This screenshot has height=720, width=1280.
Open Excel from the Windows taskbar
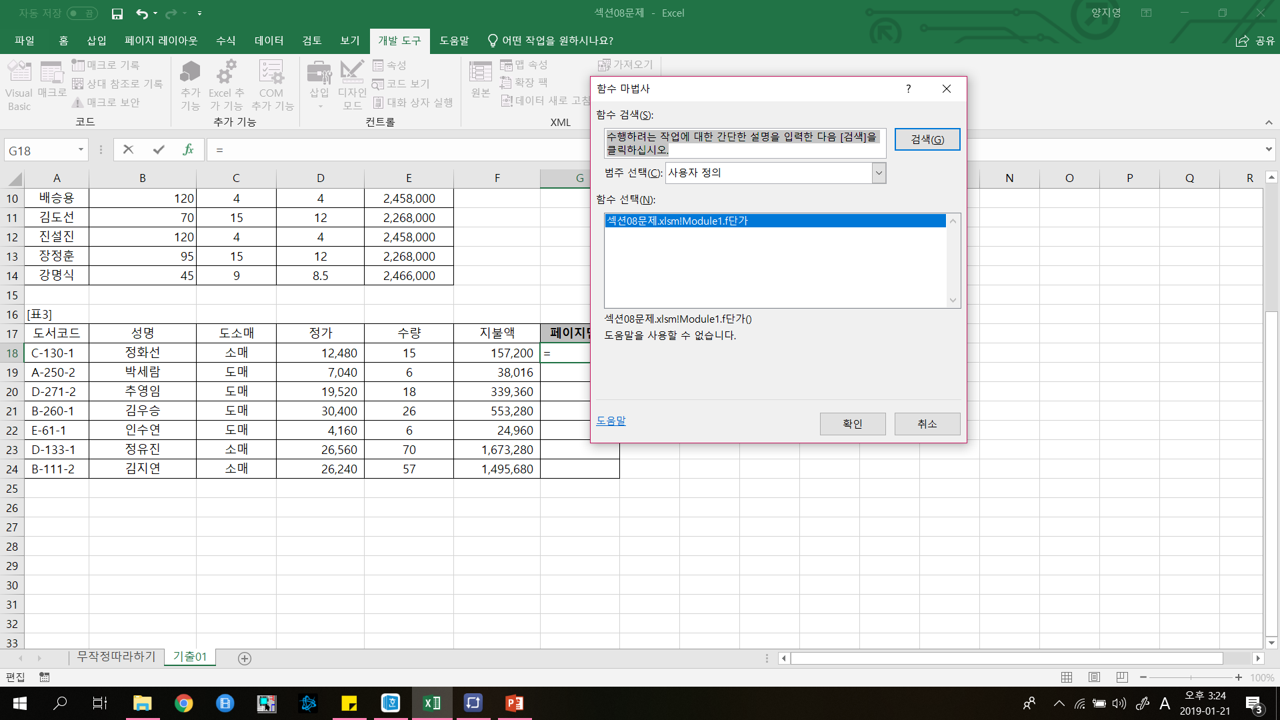[431, 703]
